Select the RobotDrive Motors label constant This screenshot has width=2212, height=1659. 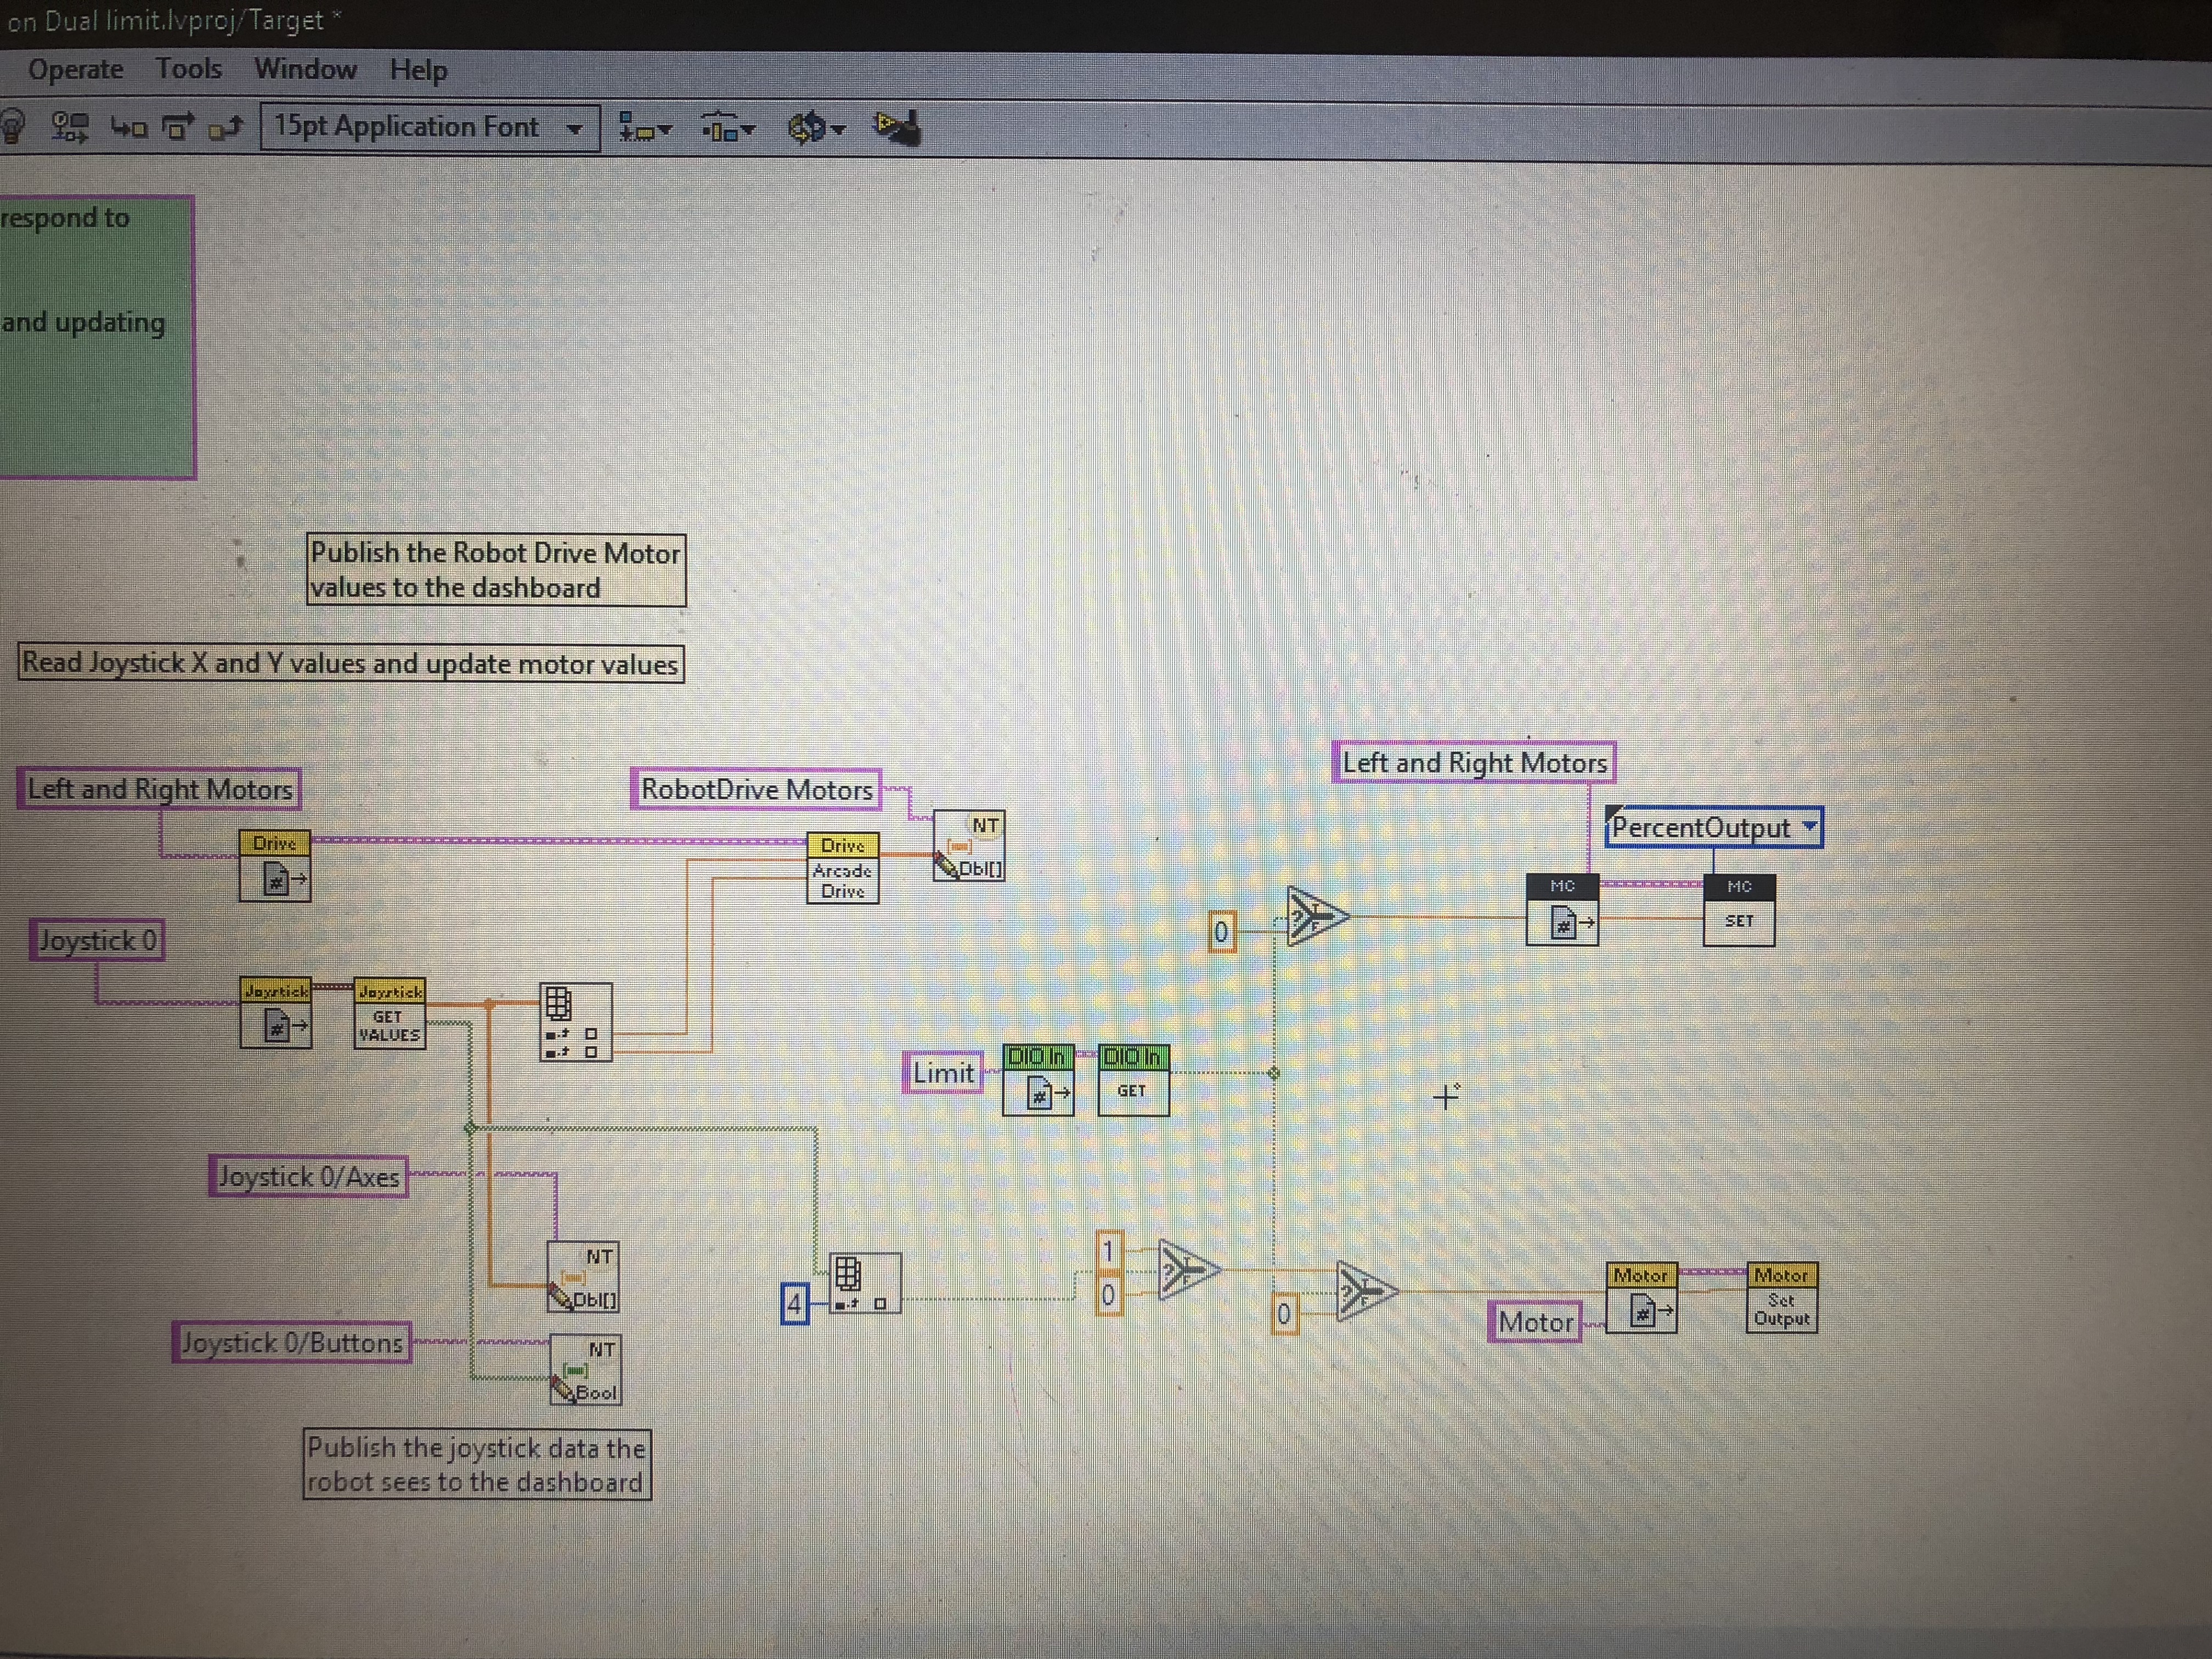pos(756,789)
